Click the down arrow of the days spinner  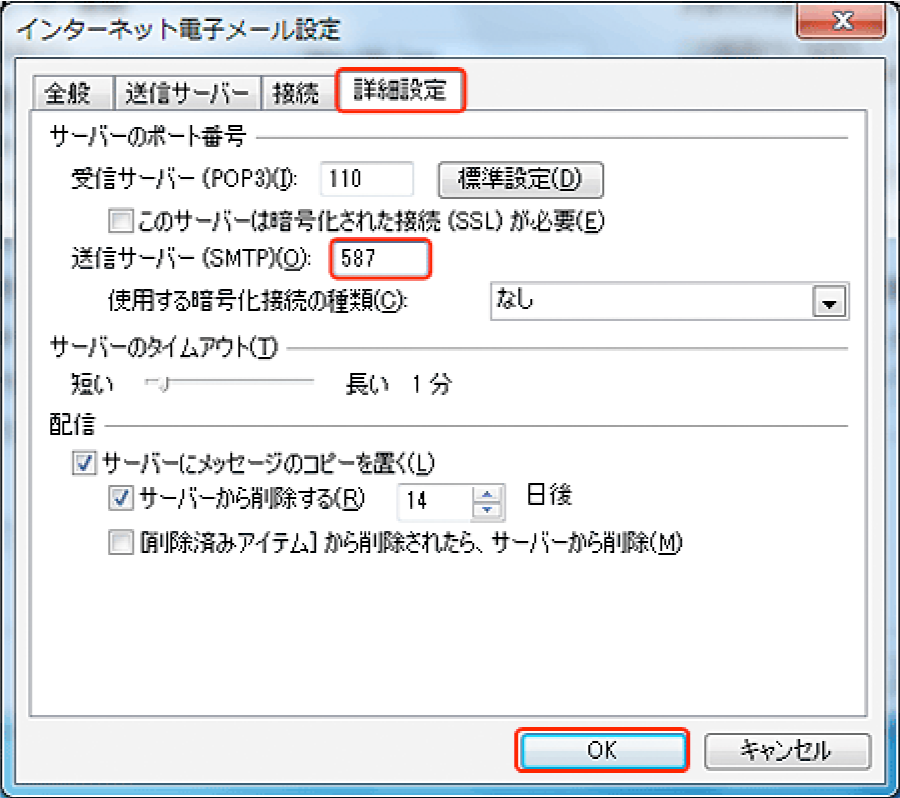(488, 509)
